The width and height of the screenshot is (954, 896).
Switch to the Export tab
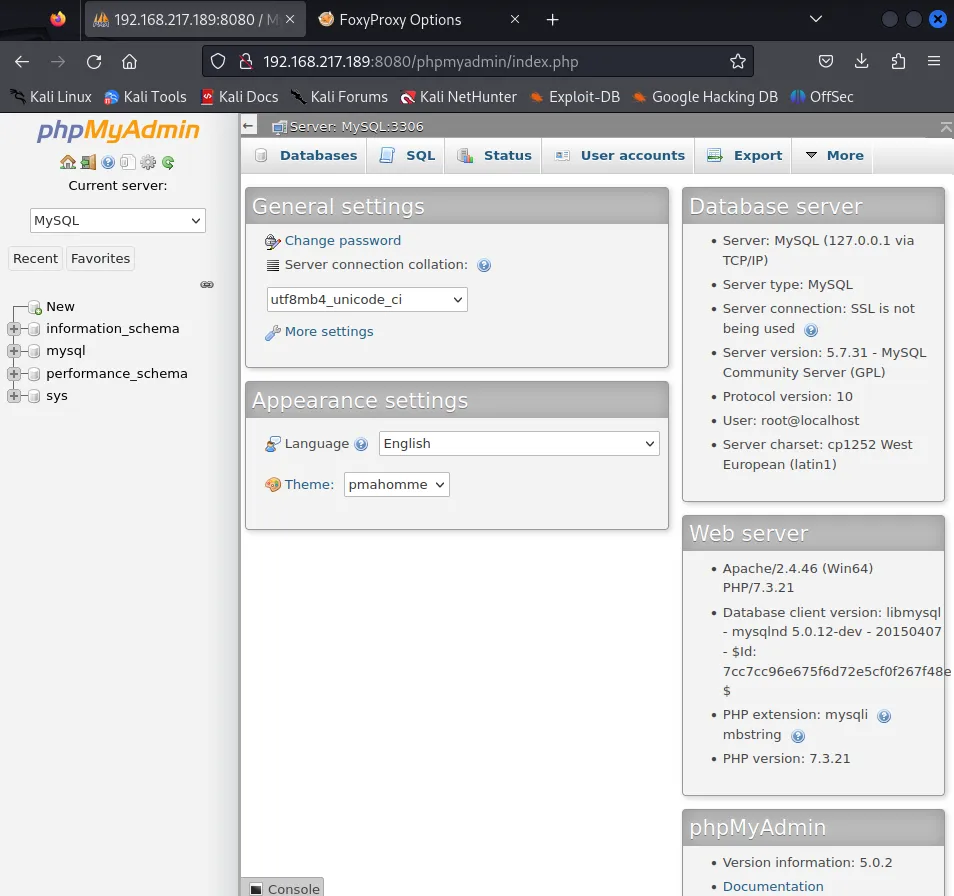tap(745, 156)
